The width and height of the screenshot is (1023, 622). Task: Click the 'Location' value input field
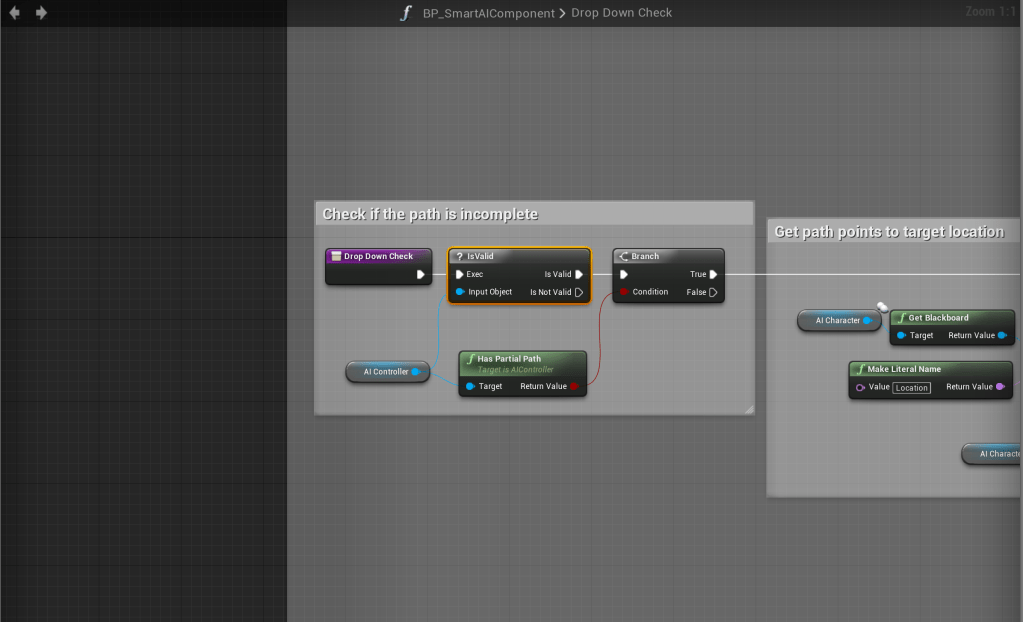click(911, 388)
